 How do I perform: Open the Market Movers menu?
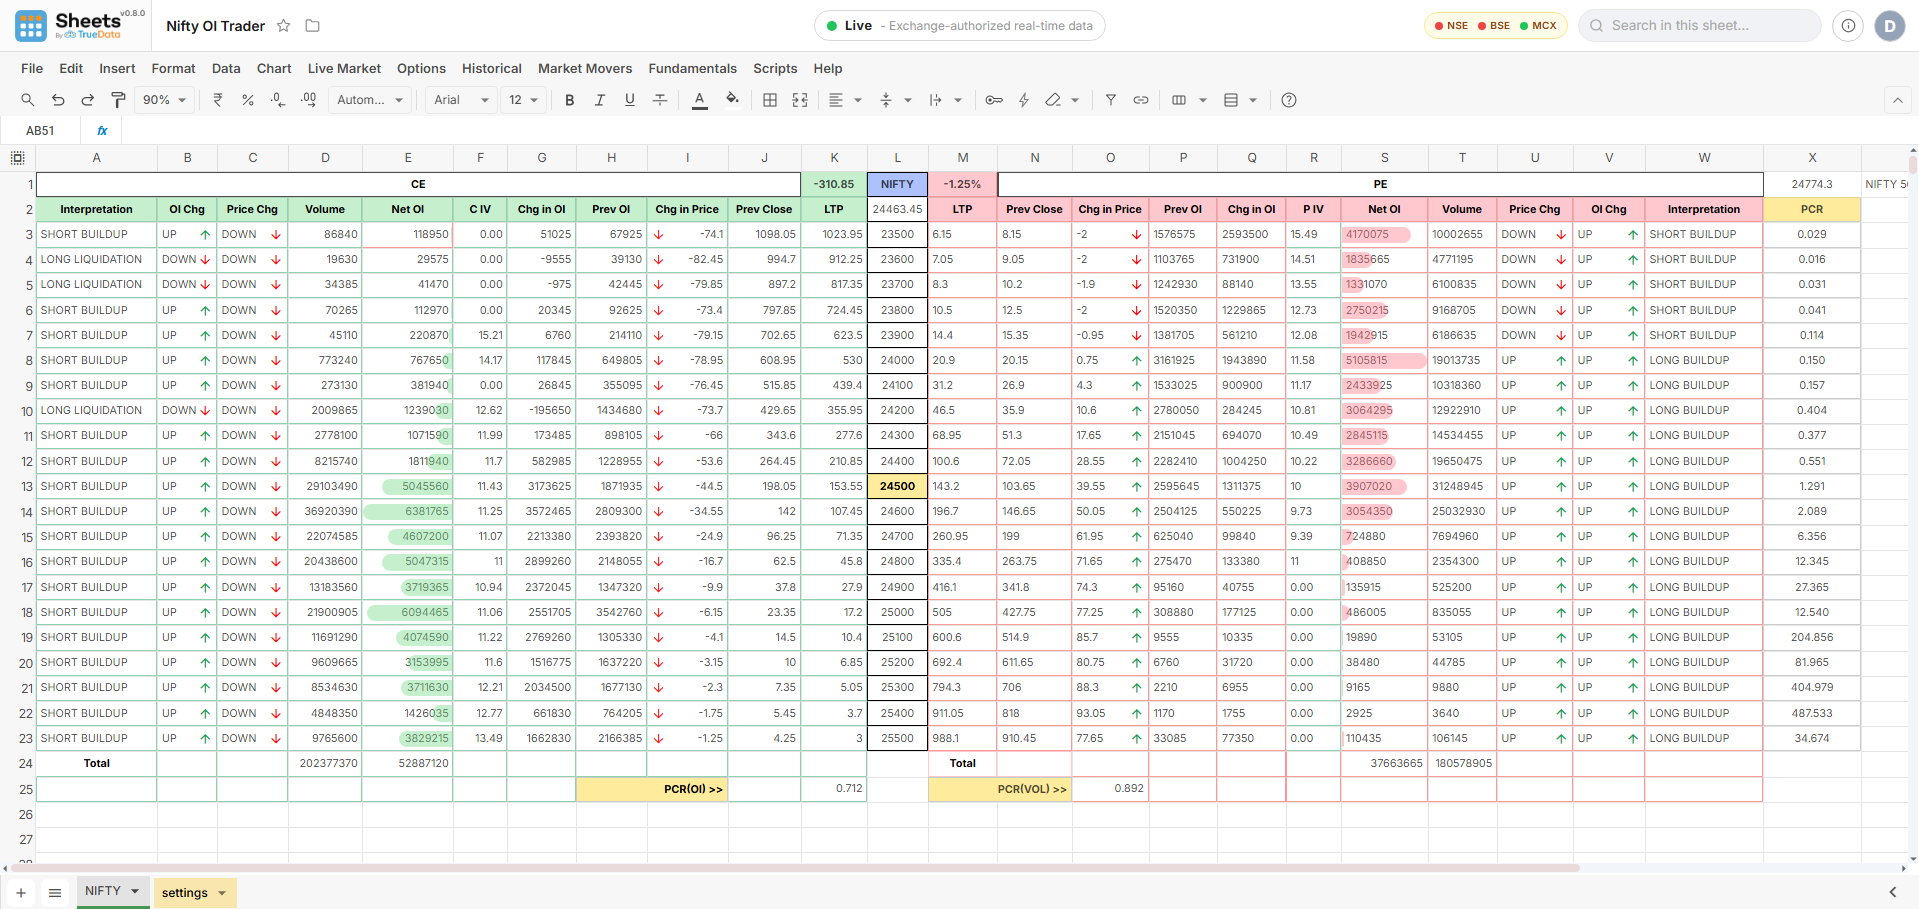click(x=585, y=69)
